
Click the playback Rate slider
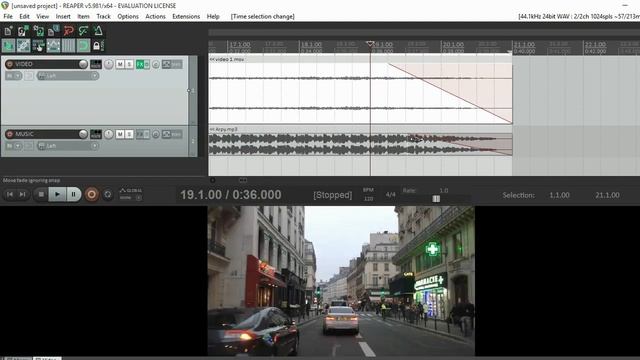436,199
